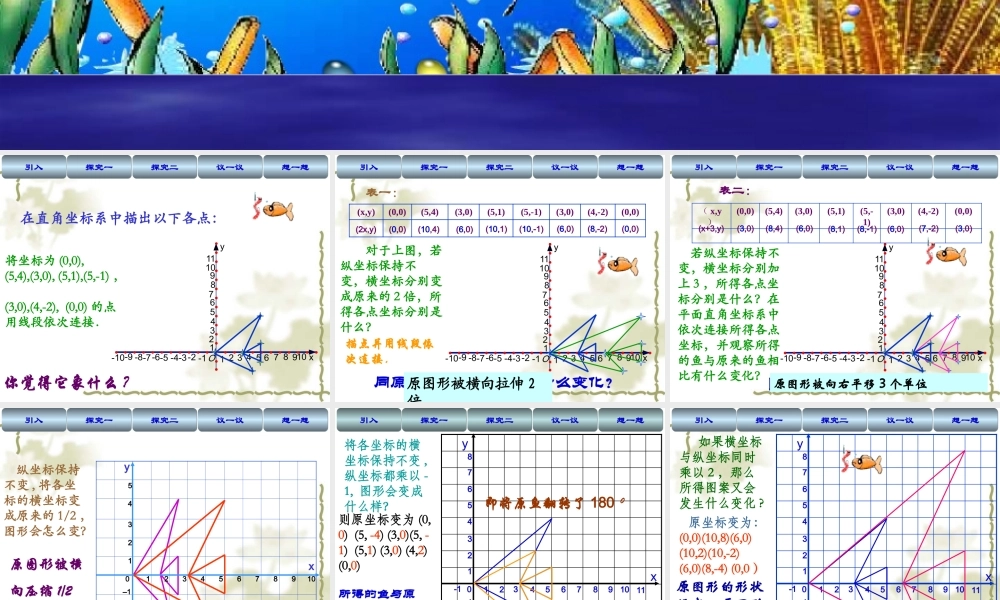Click 探究二 button on the 表一 slide
This screenshot has height=600, width=1000.
[x=499, y=167]
